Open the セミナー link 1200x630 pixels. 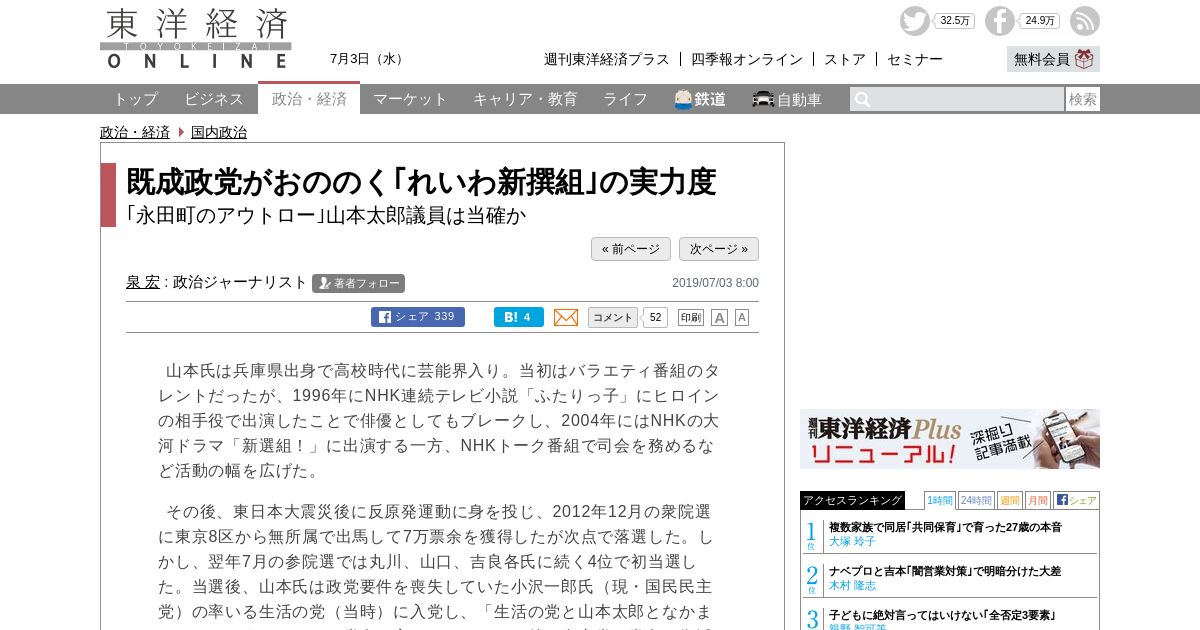[x=915, y=59]
